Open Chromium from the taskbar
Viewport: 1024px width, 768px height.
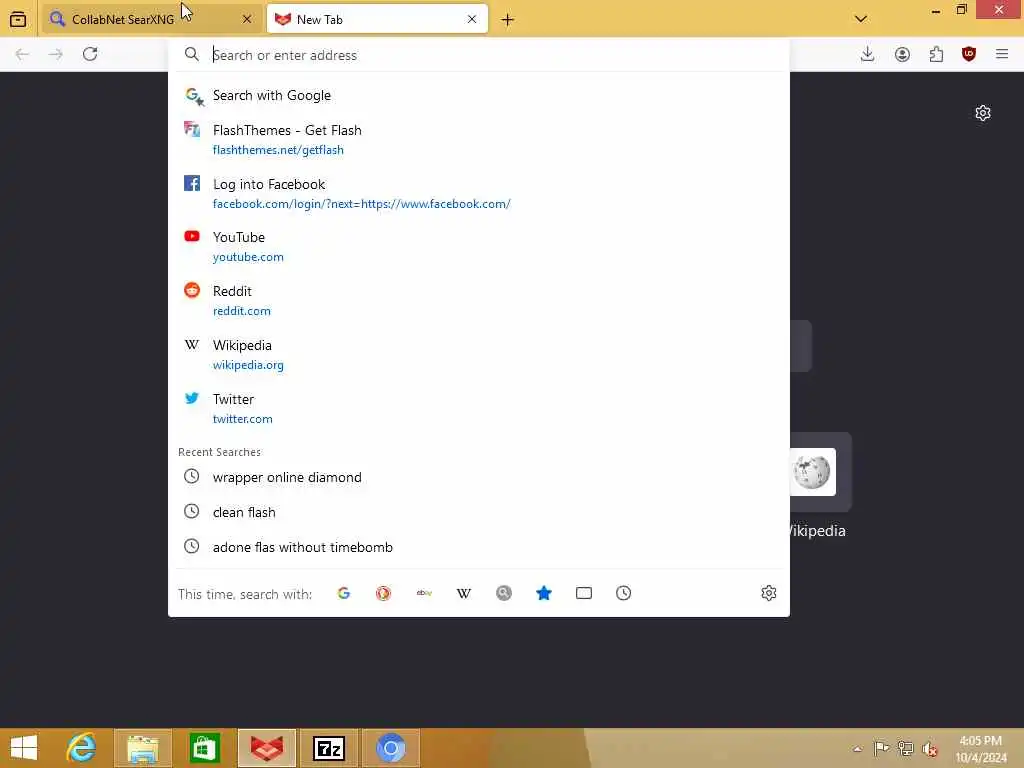(391, 748)
